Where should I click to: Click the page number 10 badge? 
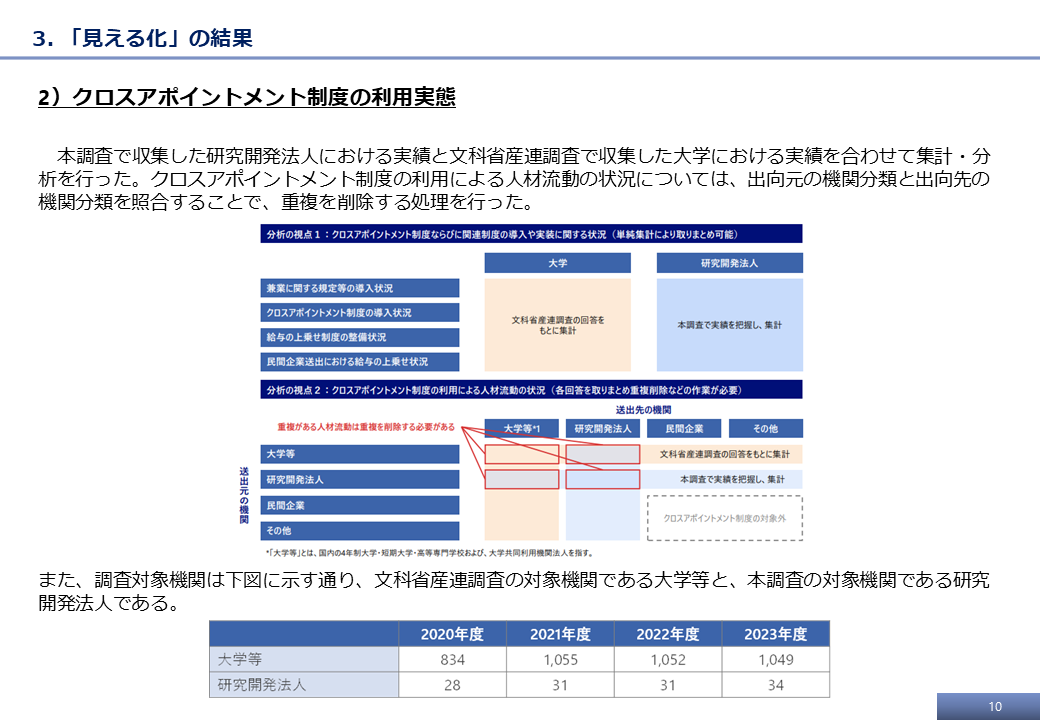click(993, 706)
